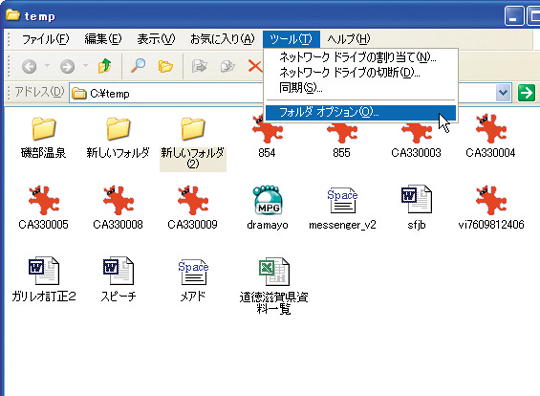Viewport: 540px width, 396px height.
Task: Close the open ツール(T) menu
Action: coord(291,39)
